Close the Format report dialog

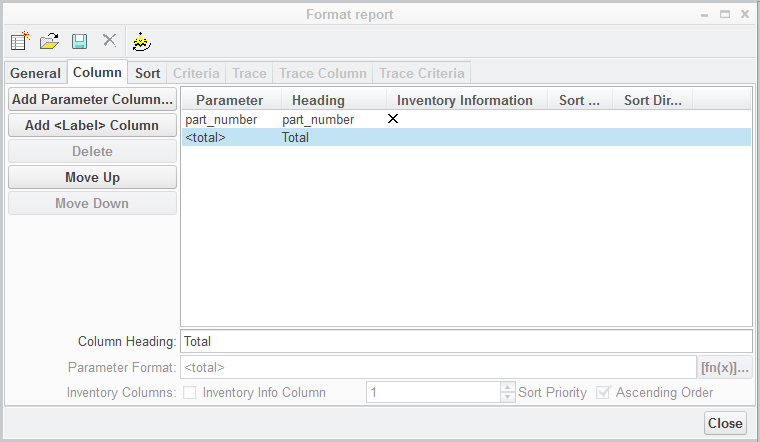coord(725,423)
